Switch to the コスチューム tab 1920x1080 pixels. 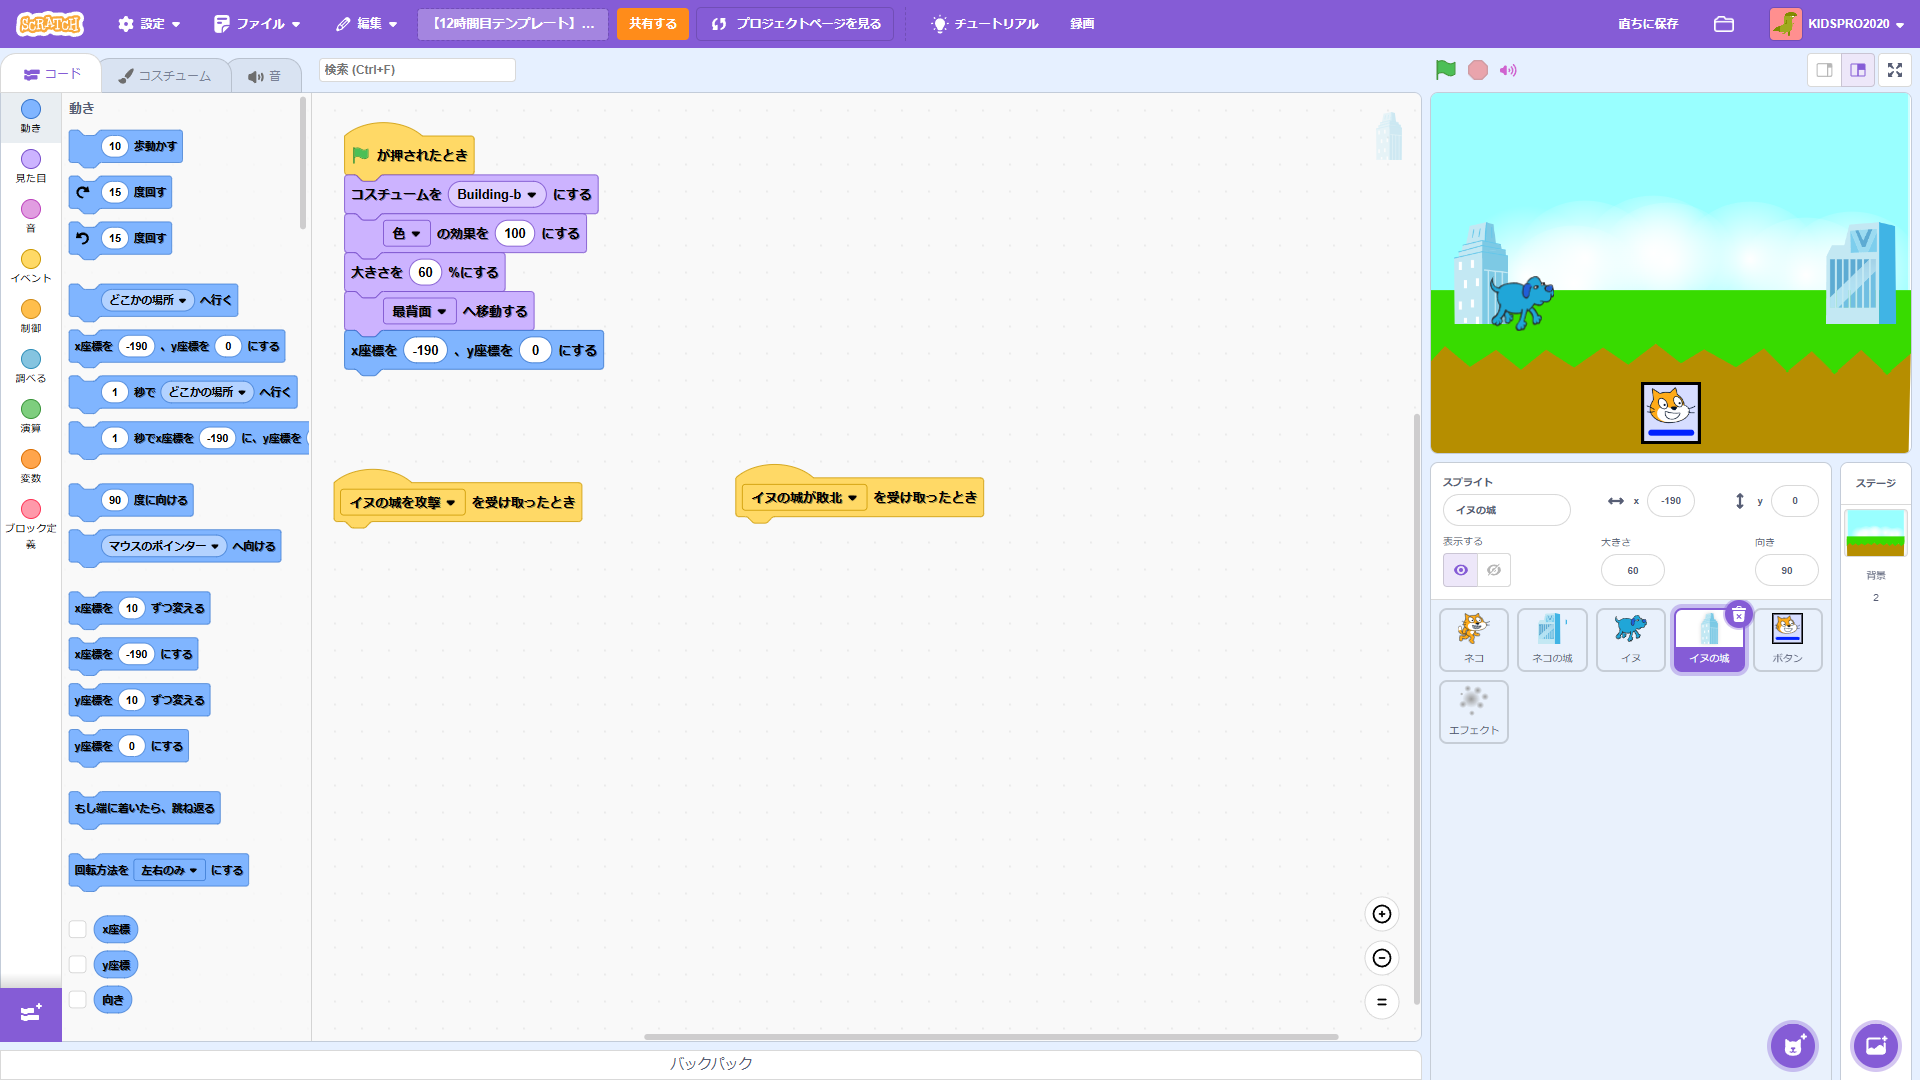pos(165,75)
